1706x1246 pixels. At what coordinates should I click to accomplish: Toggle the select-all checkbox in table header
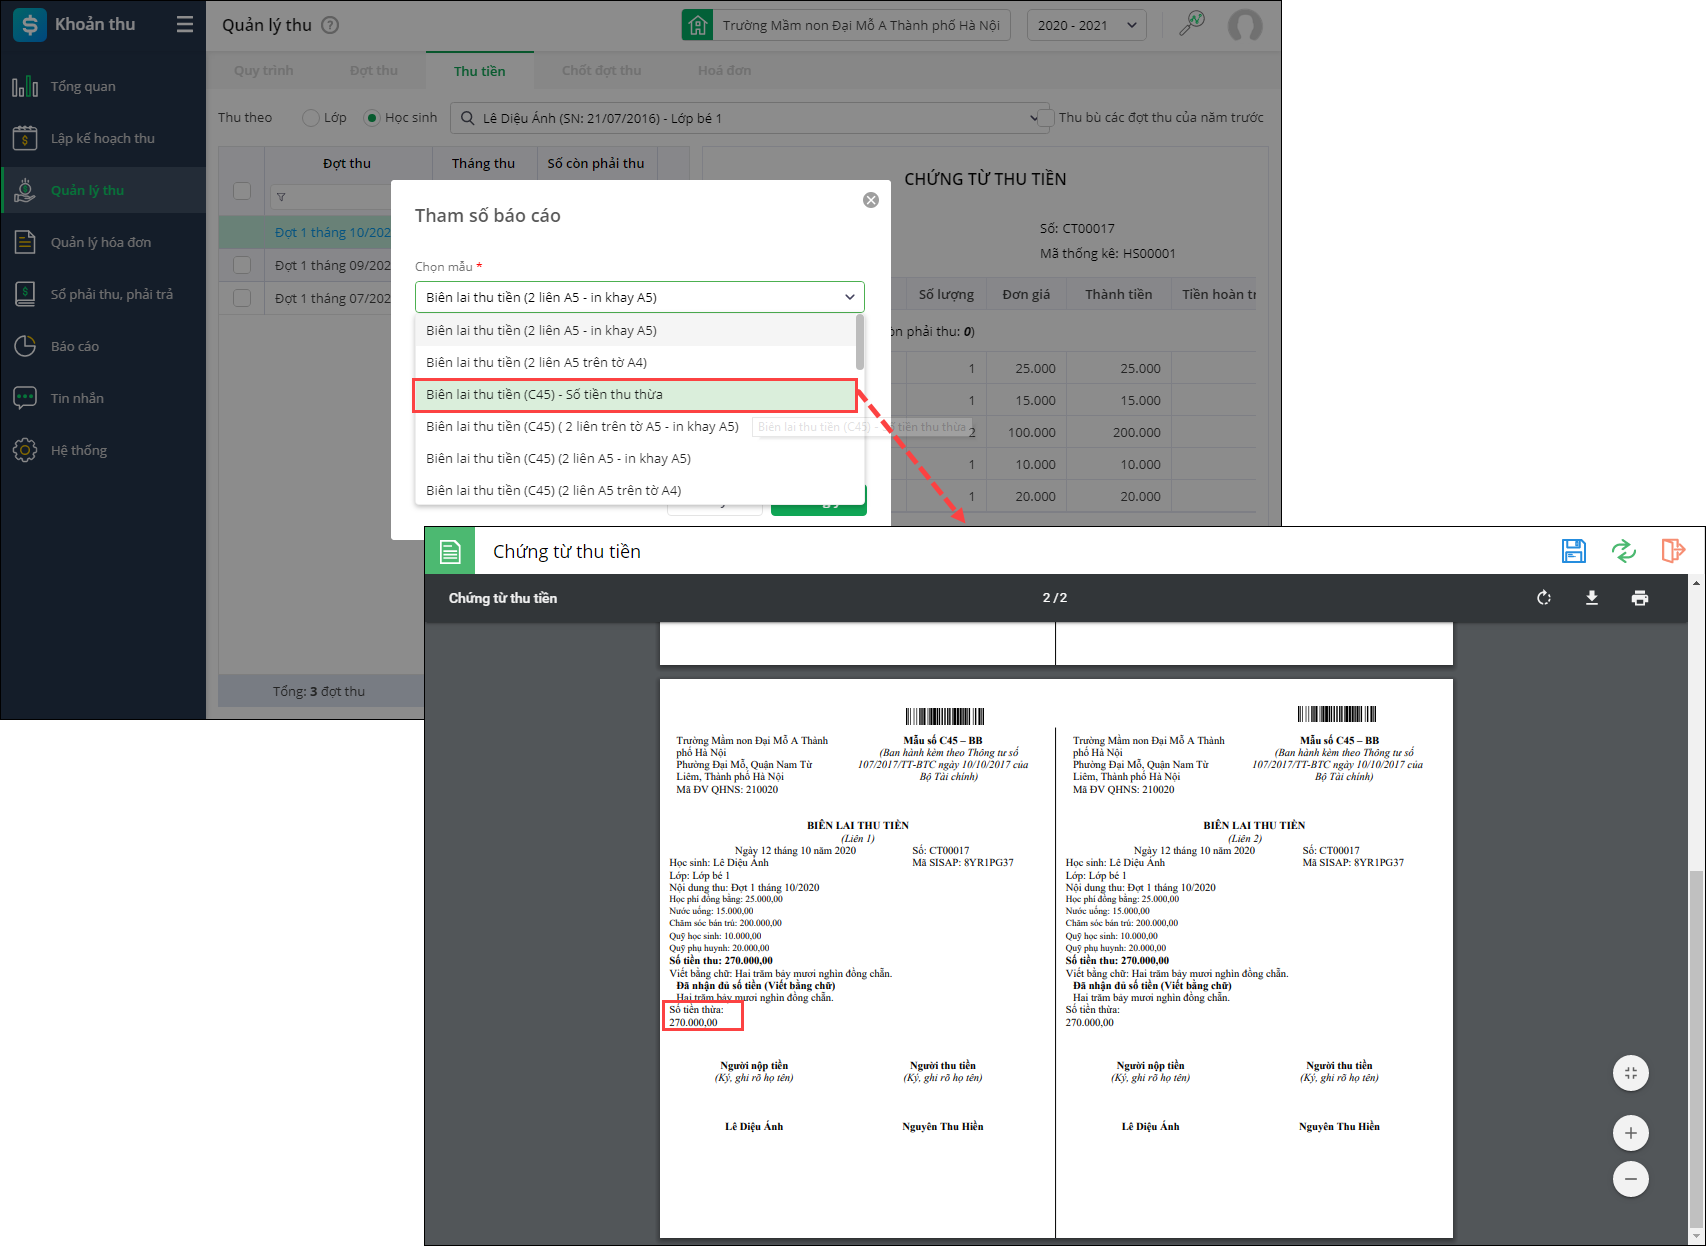click(242, 190)
